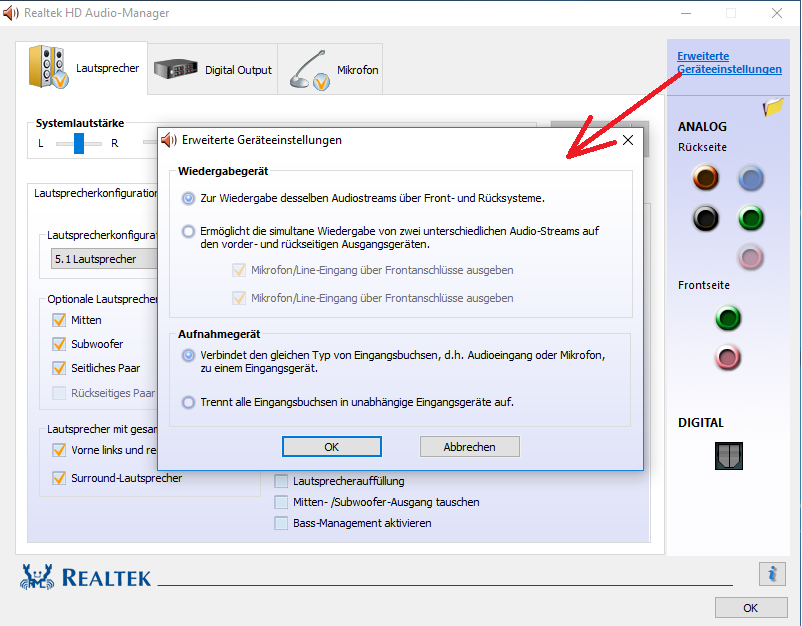802x626 pixels.
Task: Click the pink front-panel microphone jack
Action: point(727,357)
